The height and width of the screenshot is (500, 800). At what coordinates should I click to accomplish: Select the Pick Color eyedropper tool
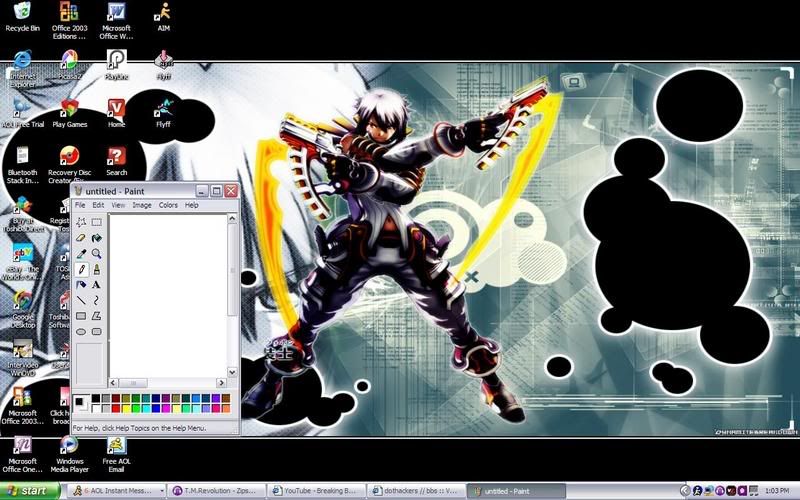click(x=81, y=254)
